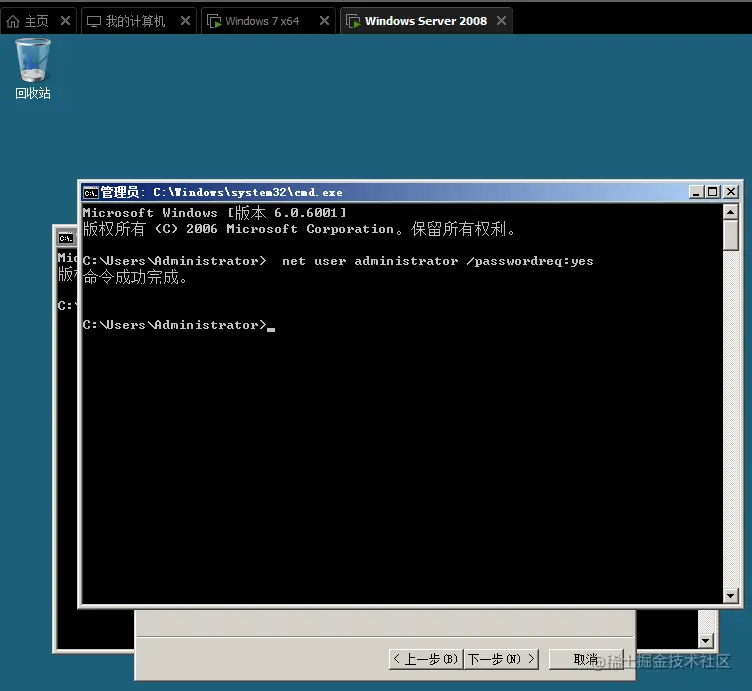Click the 回收站 label under the recycle bin
This screenshot has width=752, height=691.
[x=33, y=93]
